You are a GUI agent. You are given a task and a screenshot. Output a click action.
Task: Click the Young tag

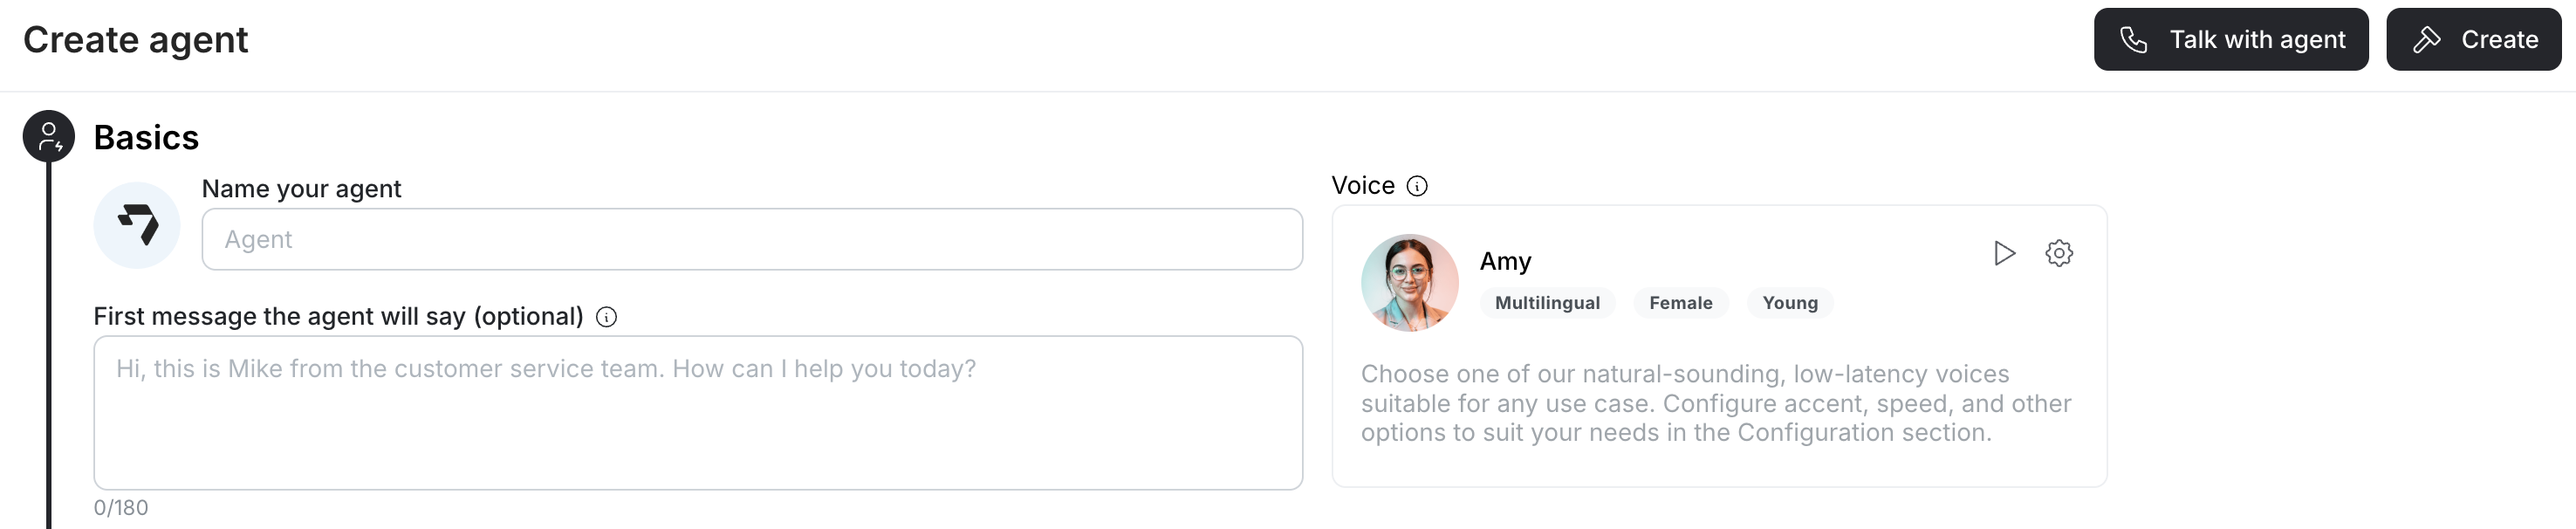pyautogui.click(x=1789, y=303)
